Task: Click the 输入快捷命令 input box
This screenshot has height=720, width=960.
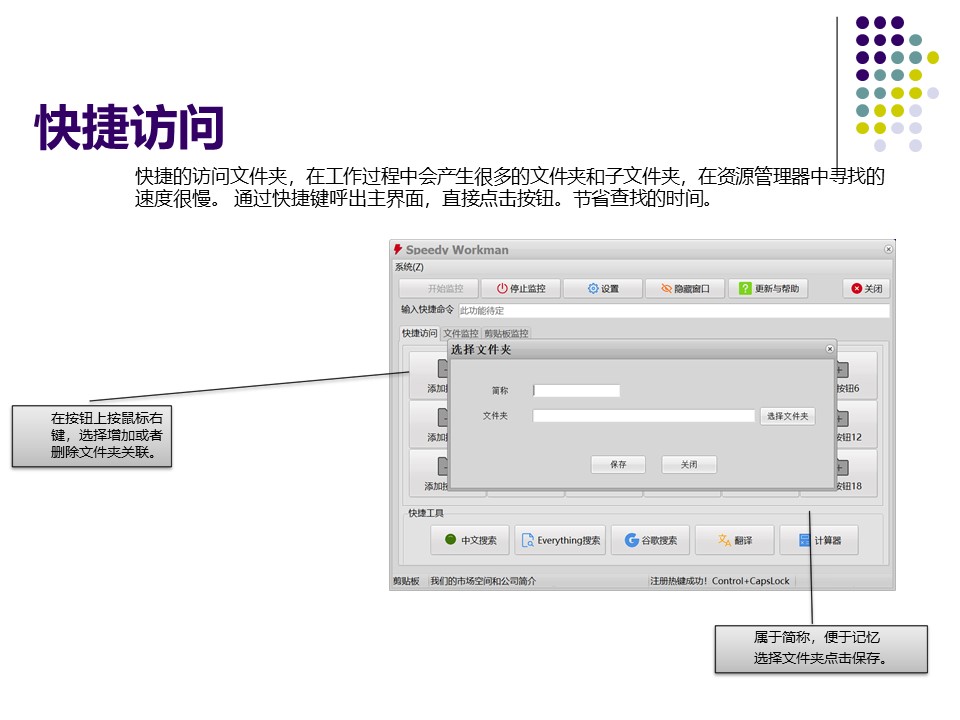Action: (673, 311)
